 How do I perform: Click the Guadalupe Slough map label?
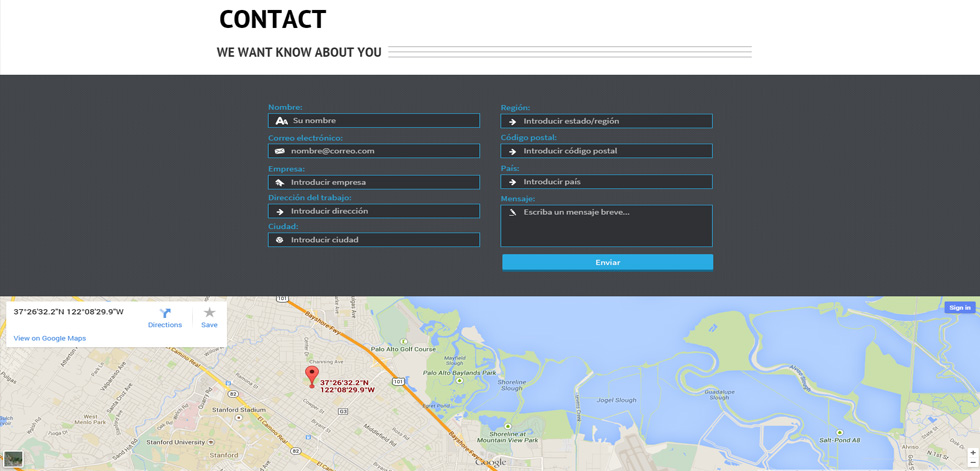pyautogui.click(x=719, y=394)
